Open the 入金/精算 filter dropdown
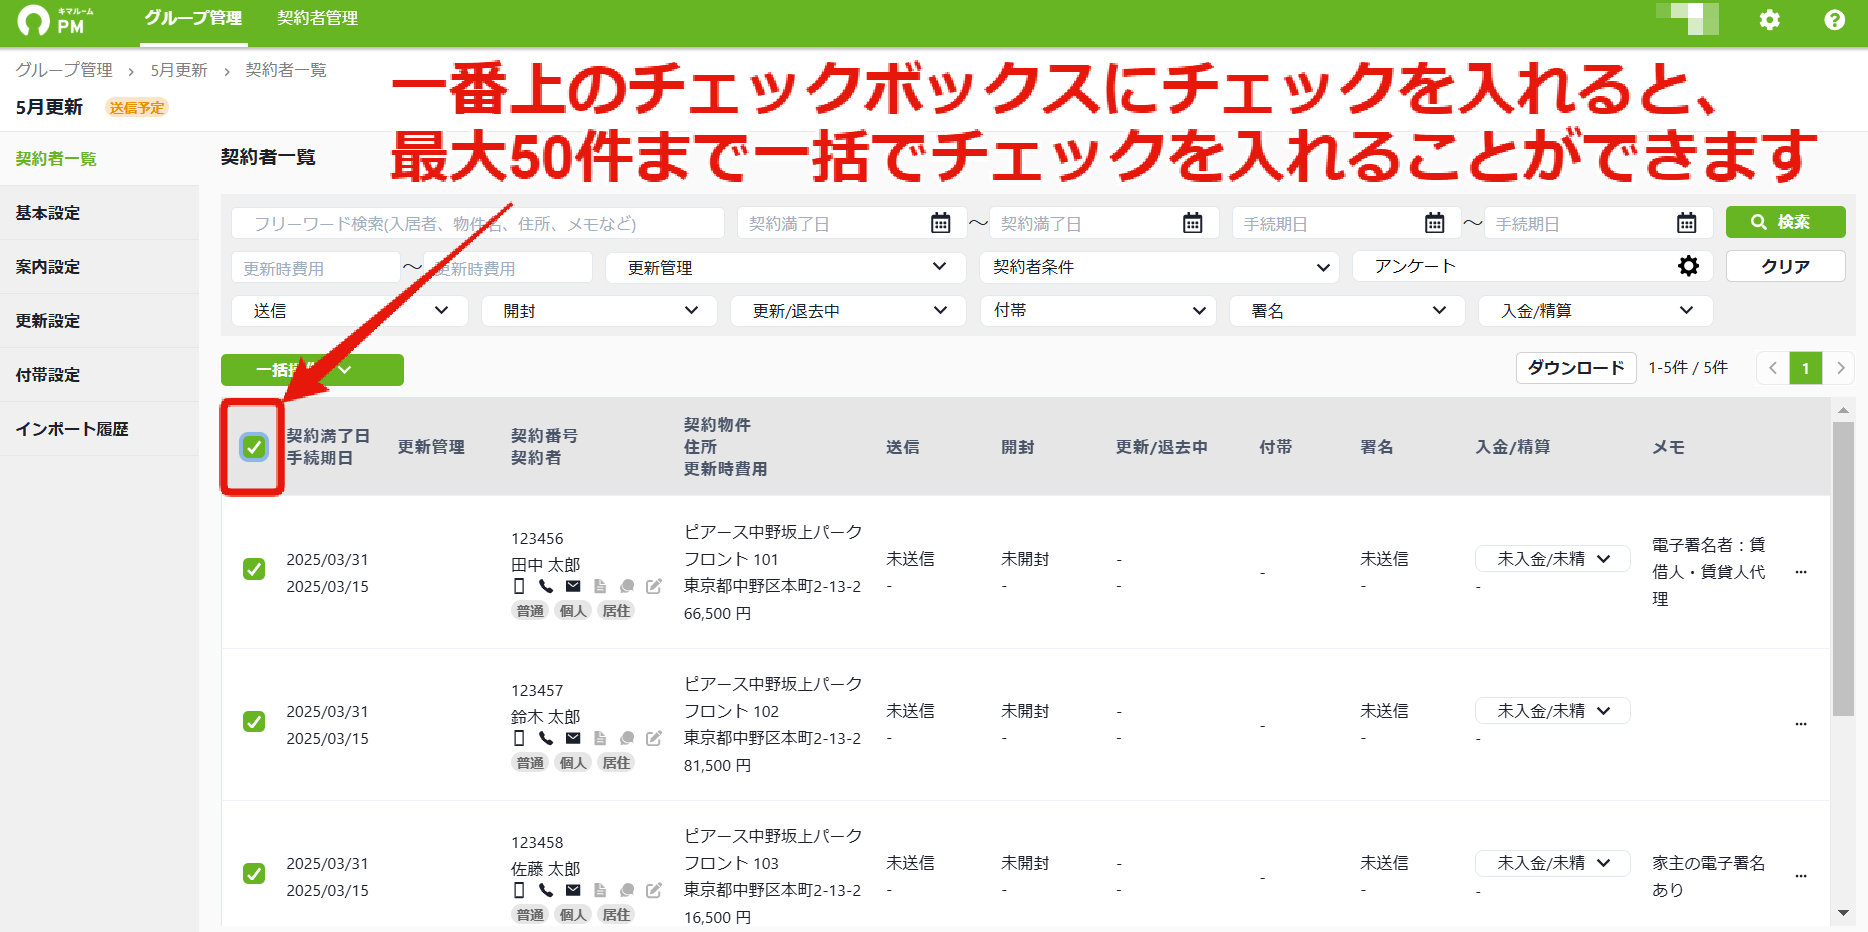Viewport: 1868px width, 932px height. pos(1596,311)
